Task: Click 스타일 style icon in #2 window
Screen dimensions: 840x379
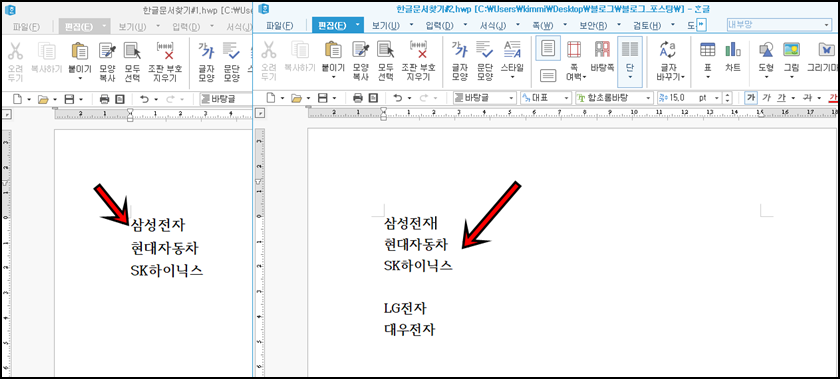Action: [512, 50]
